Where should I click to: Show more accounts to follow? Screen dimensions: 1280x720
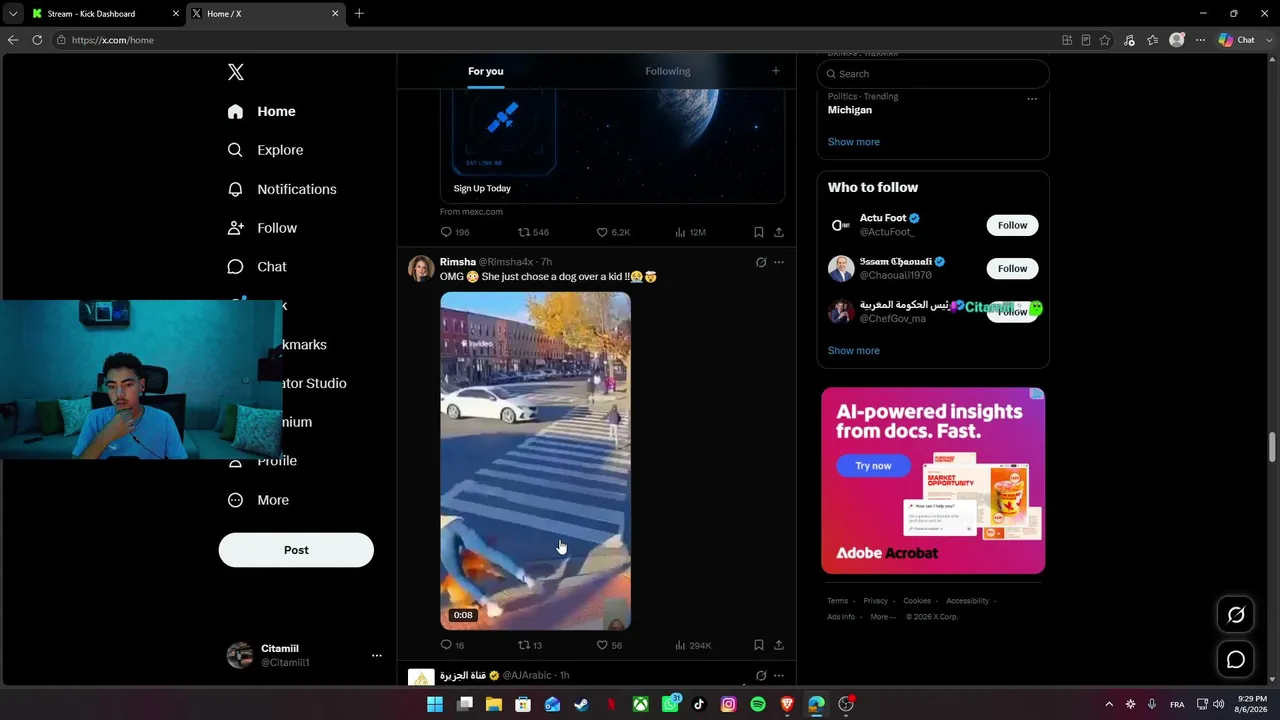click(854, 351)
